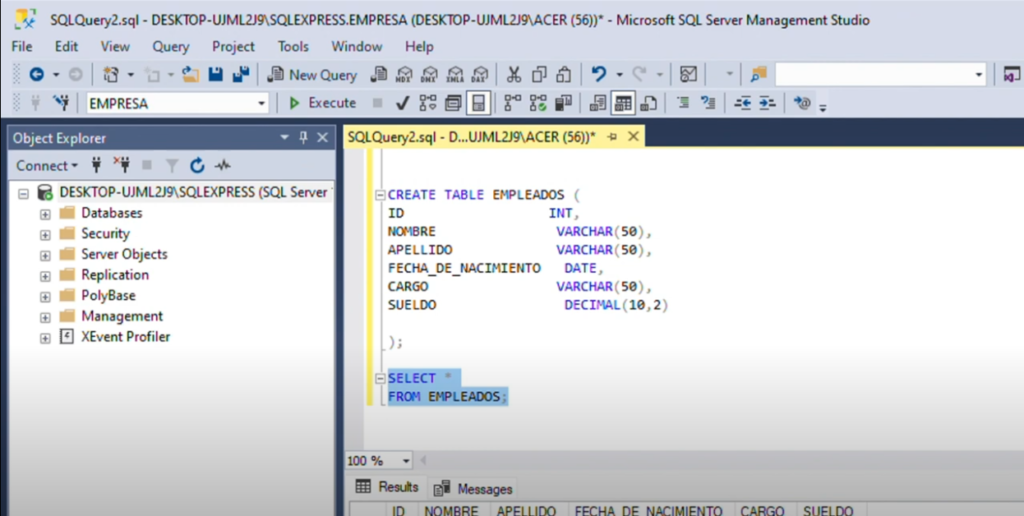
Task: Click the Open File folder icon
Action: click(x=190, y=75)
